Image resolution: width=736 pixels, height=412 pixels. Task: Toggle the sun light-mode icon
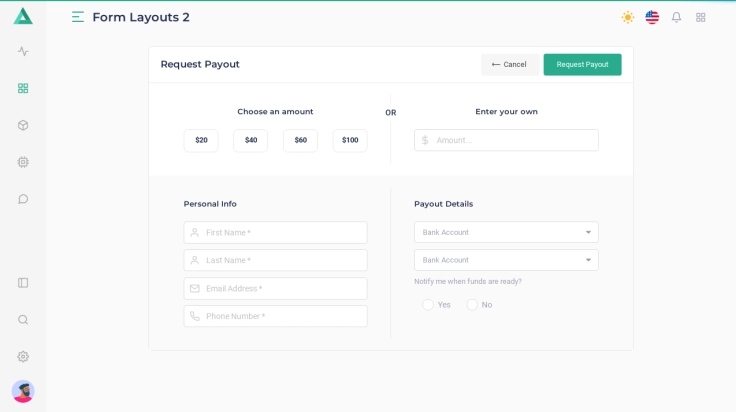pyautogui.click(x=628, y=17)
